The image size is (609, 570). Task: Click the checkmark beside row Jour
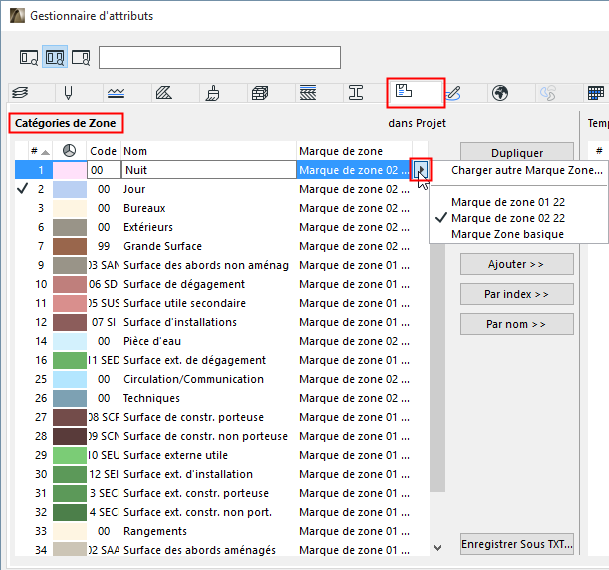pyautogui.click(x=23, y=189)
